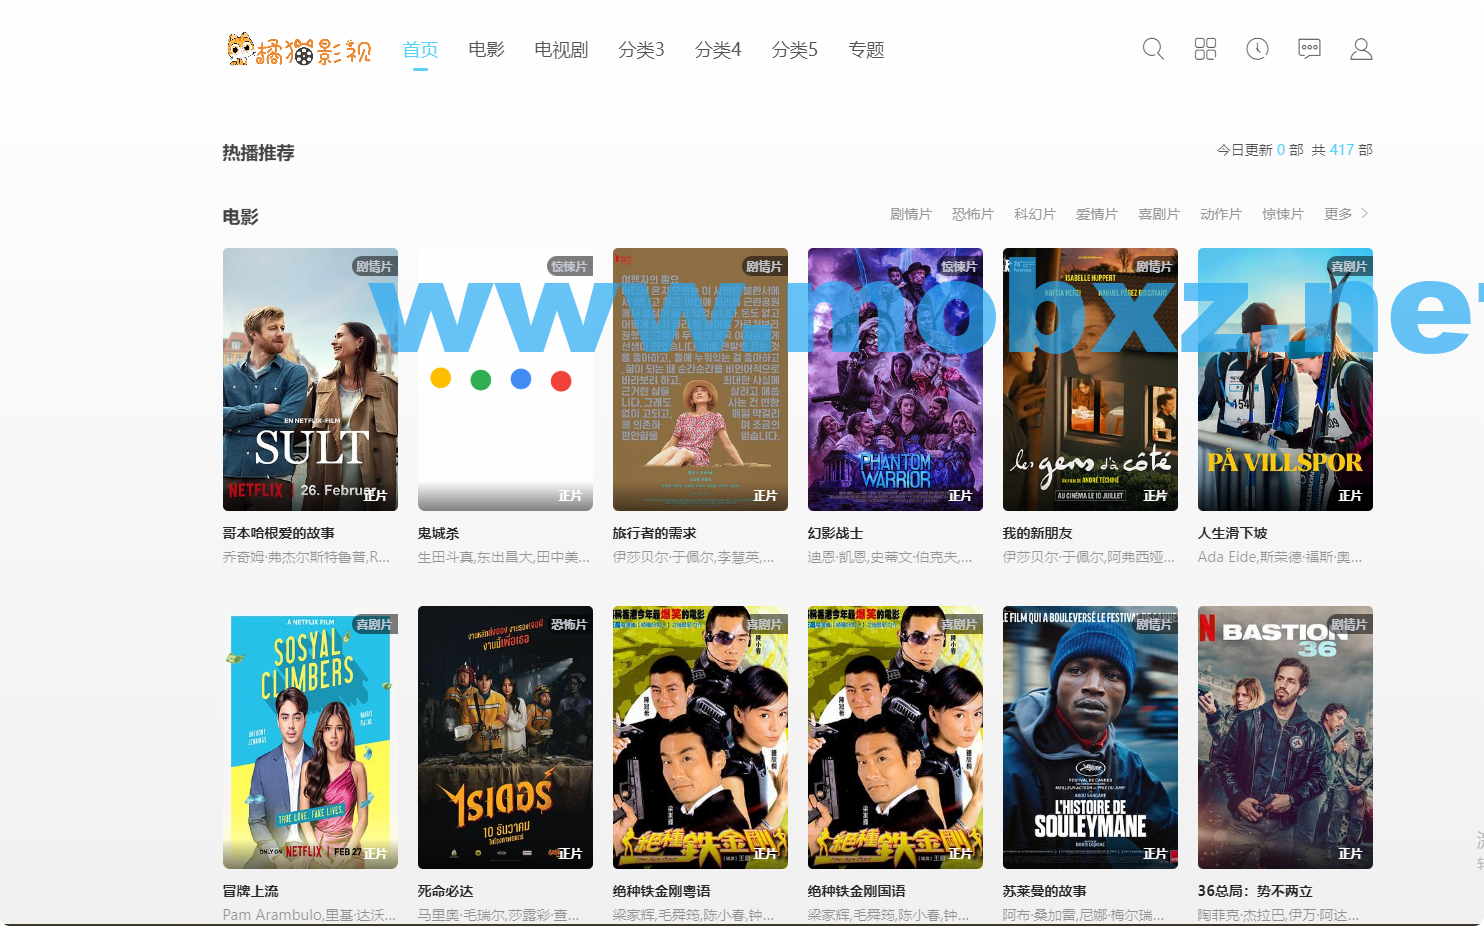This screenshot has height=926, width=1484.
Task: Open the user account profile icon
Action: [1361, 49]
